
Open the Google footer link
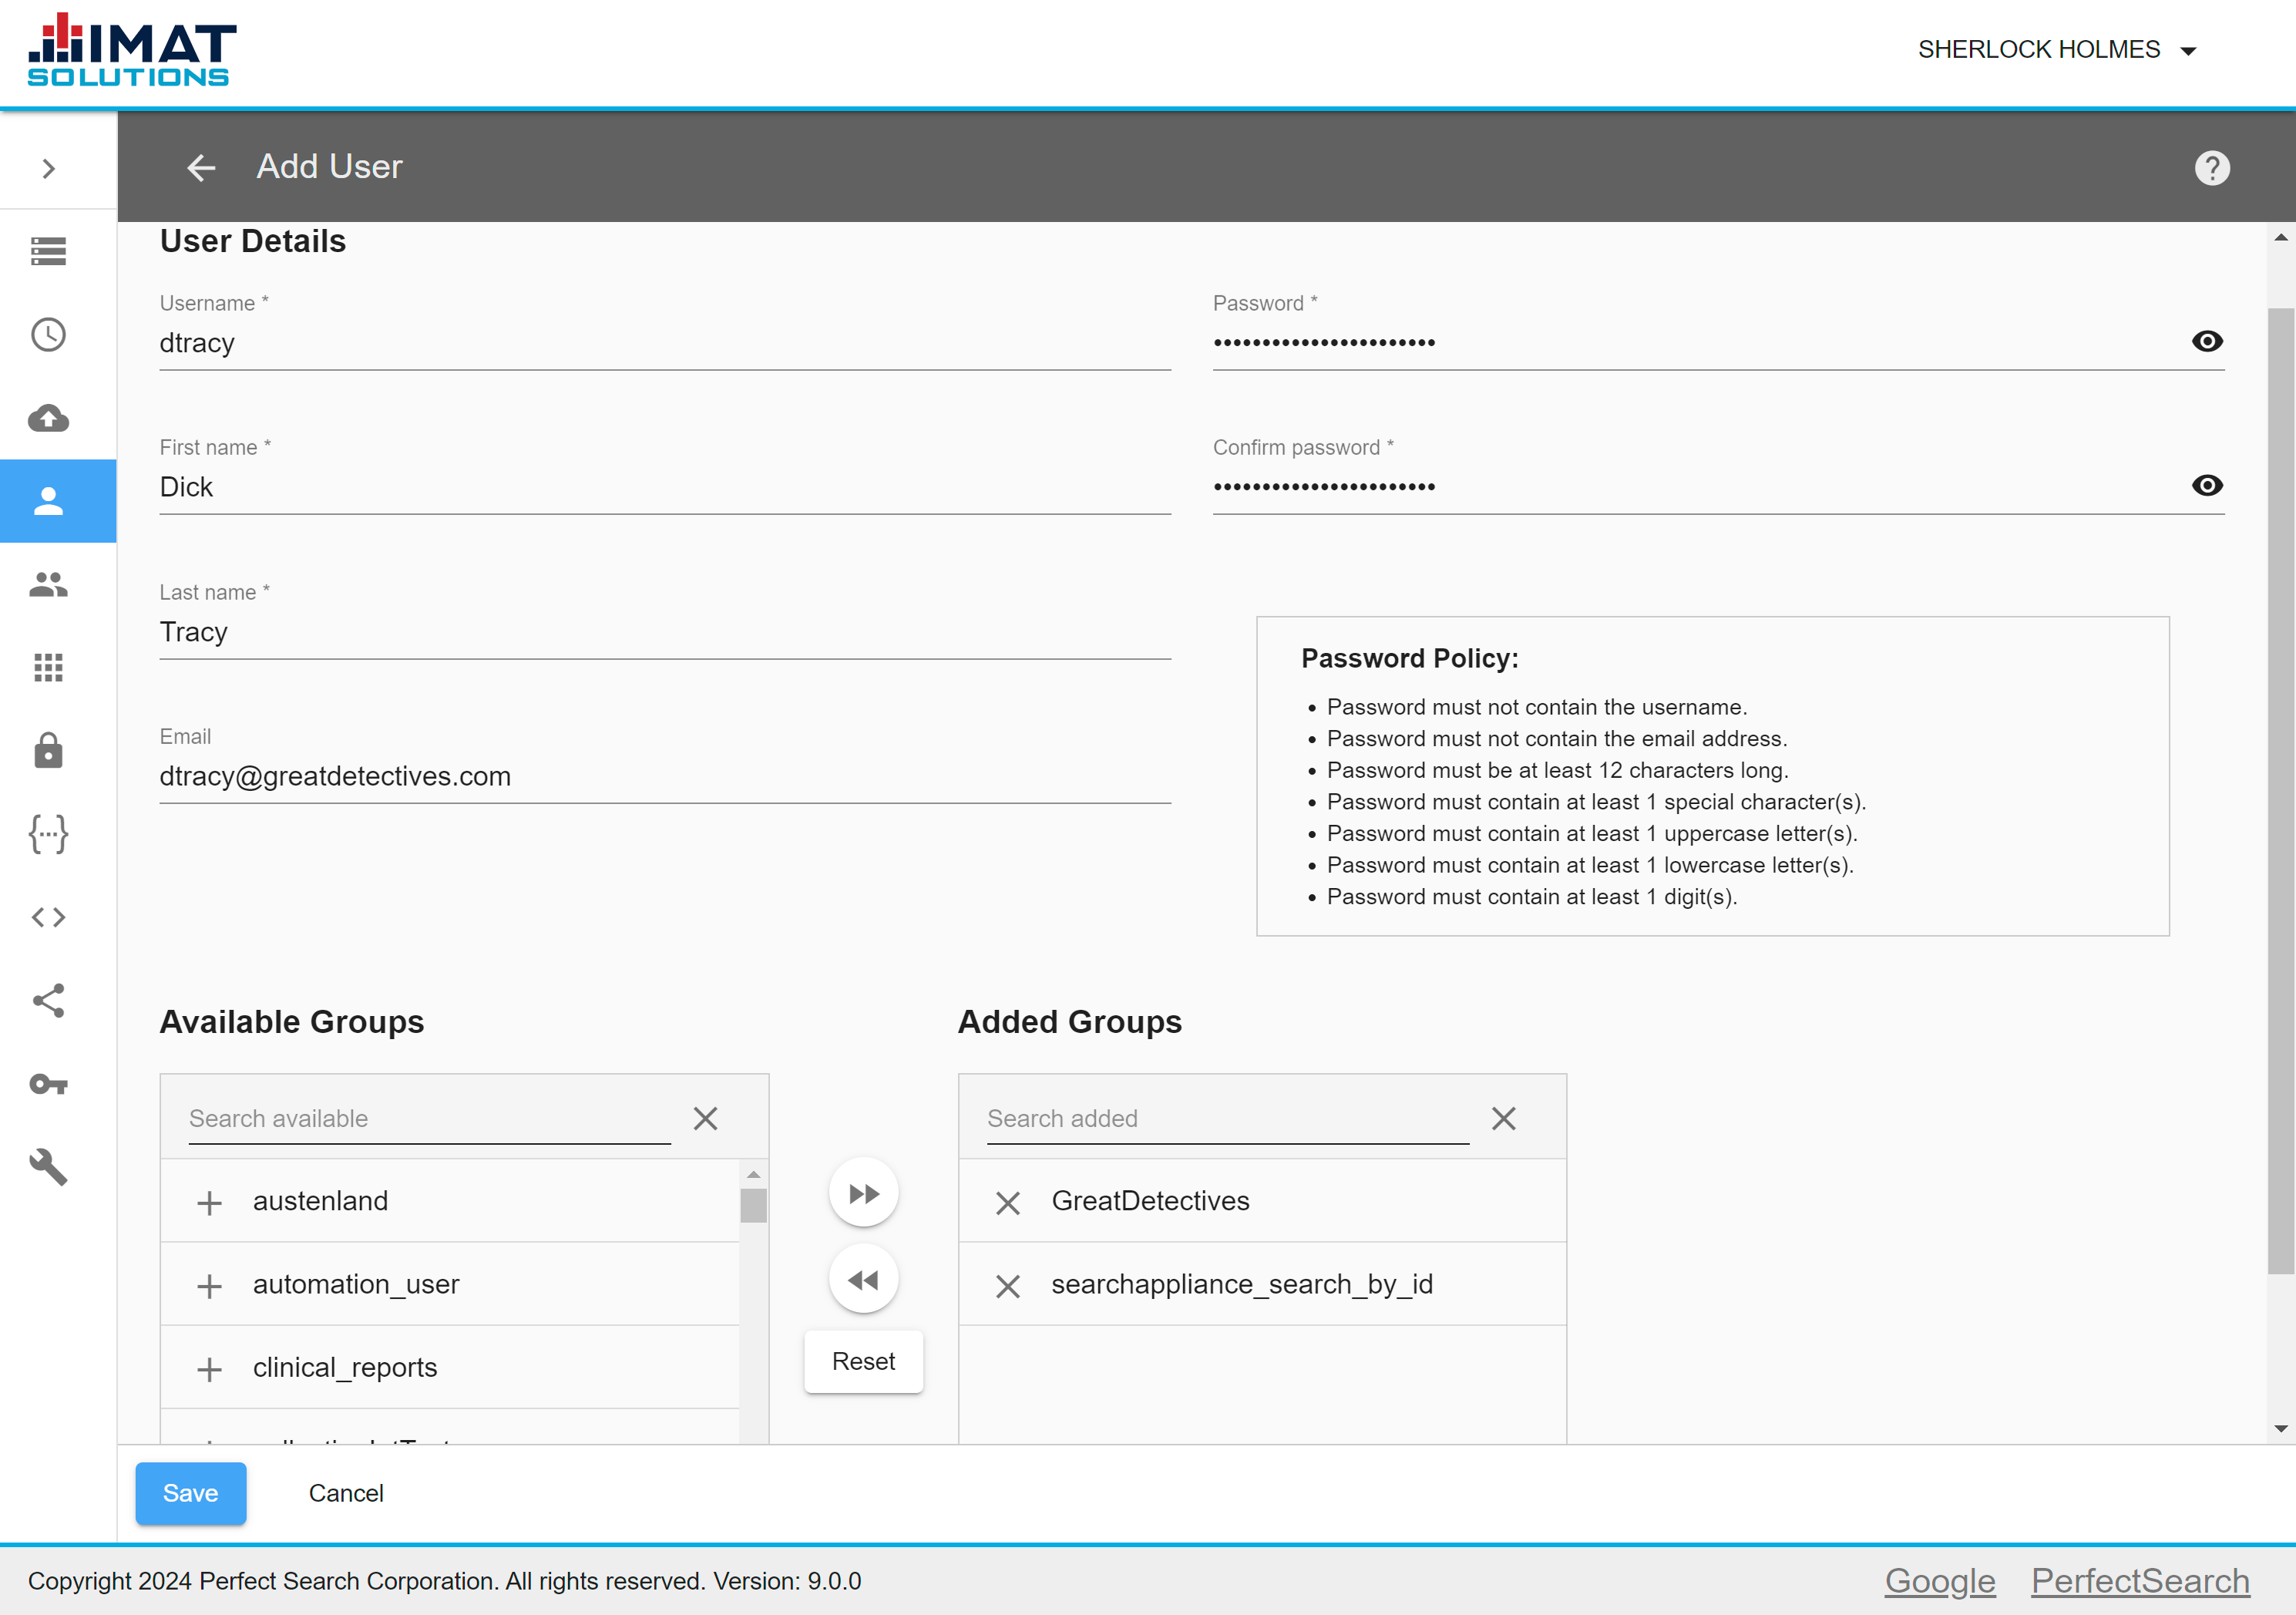(x=1940, y=1581)
